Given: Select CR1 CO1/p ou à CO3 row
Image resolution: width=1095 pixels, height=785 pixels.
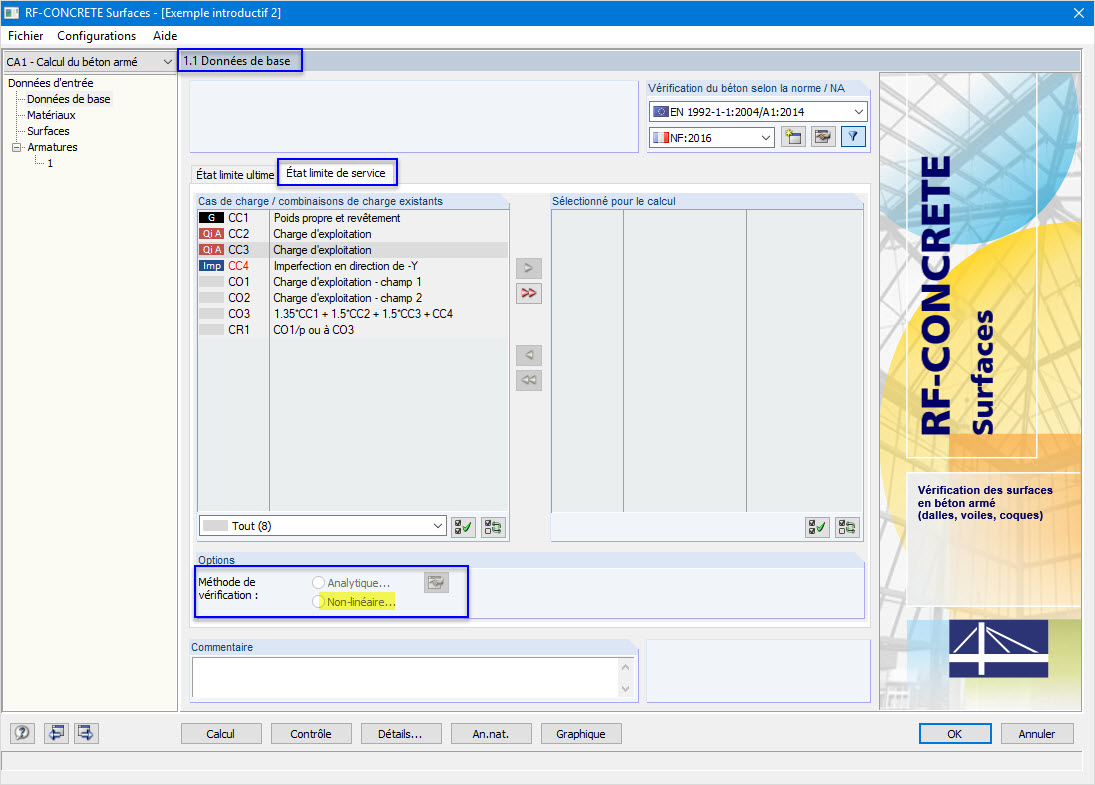Looking at the screenshot, I should tap(353, 330).
